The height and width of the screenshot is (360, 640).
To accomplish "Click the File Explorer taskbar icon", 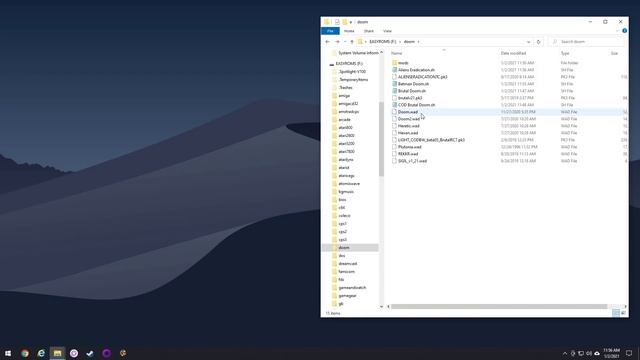I will click(x=58, y=353).
